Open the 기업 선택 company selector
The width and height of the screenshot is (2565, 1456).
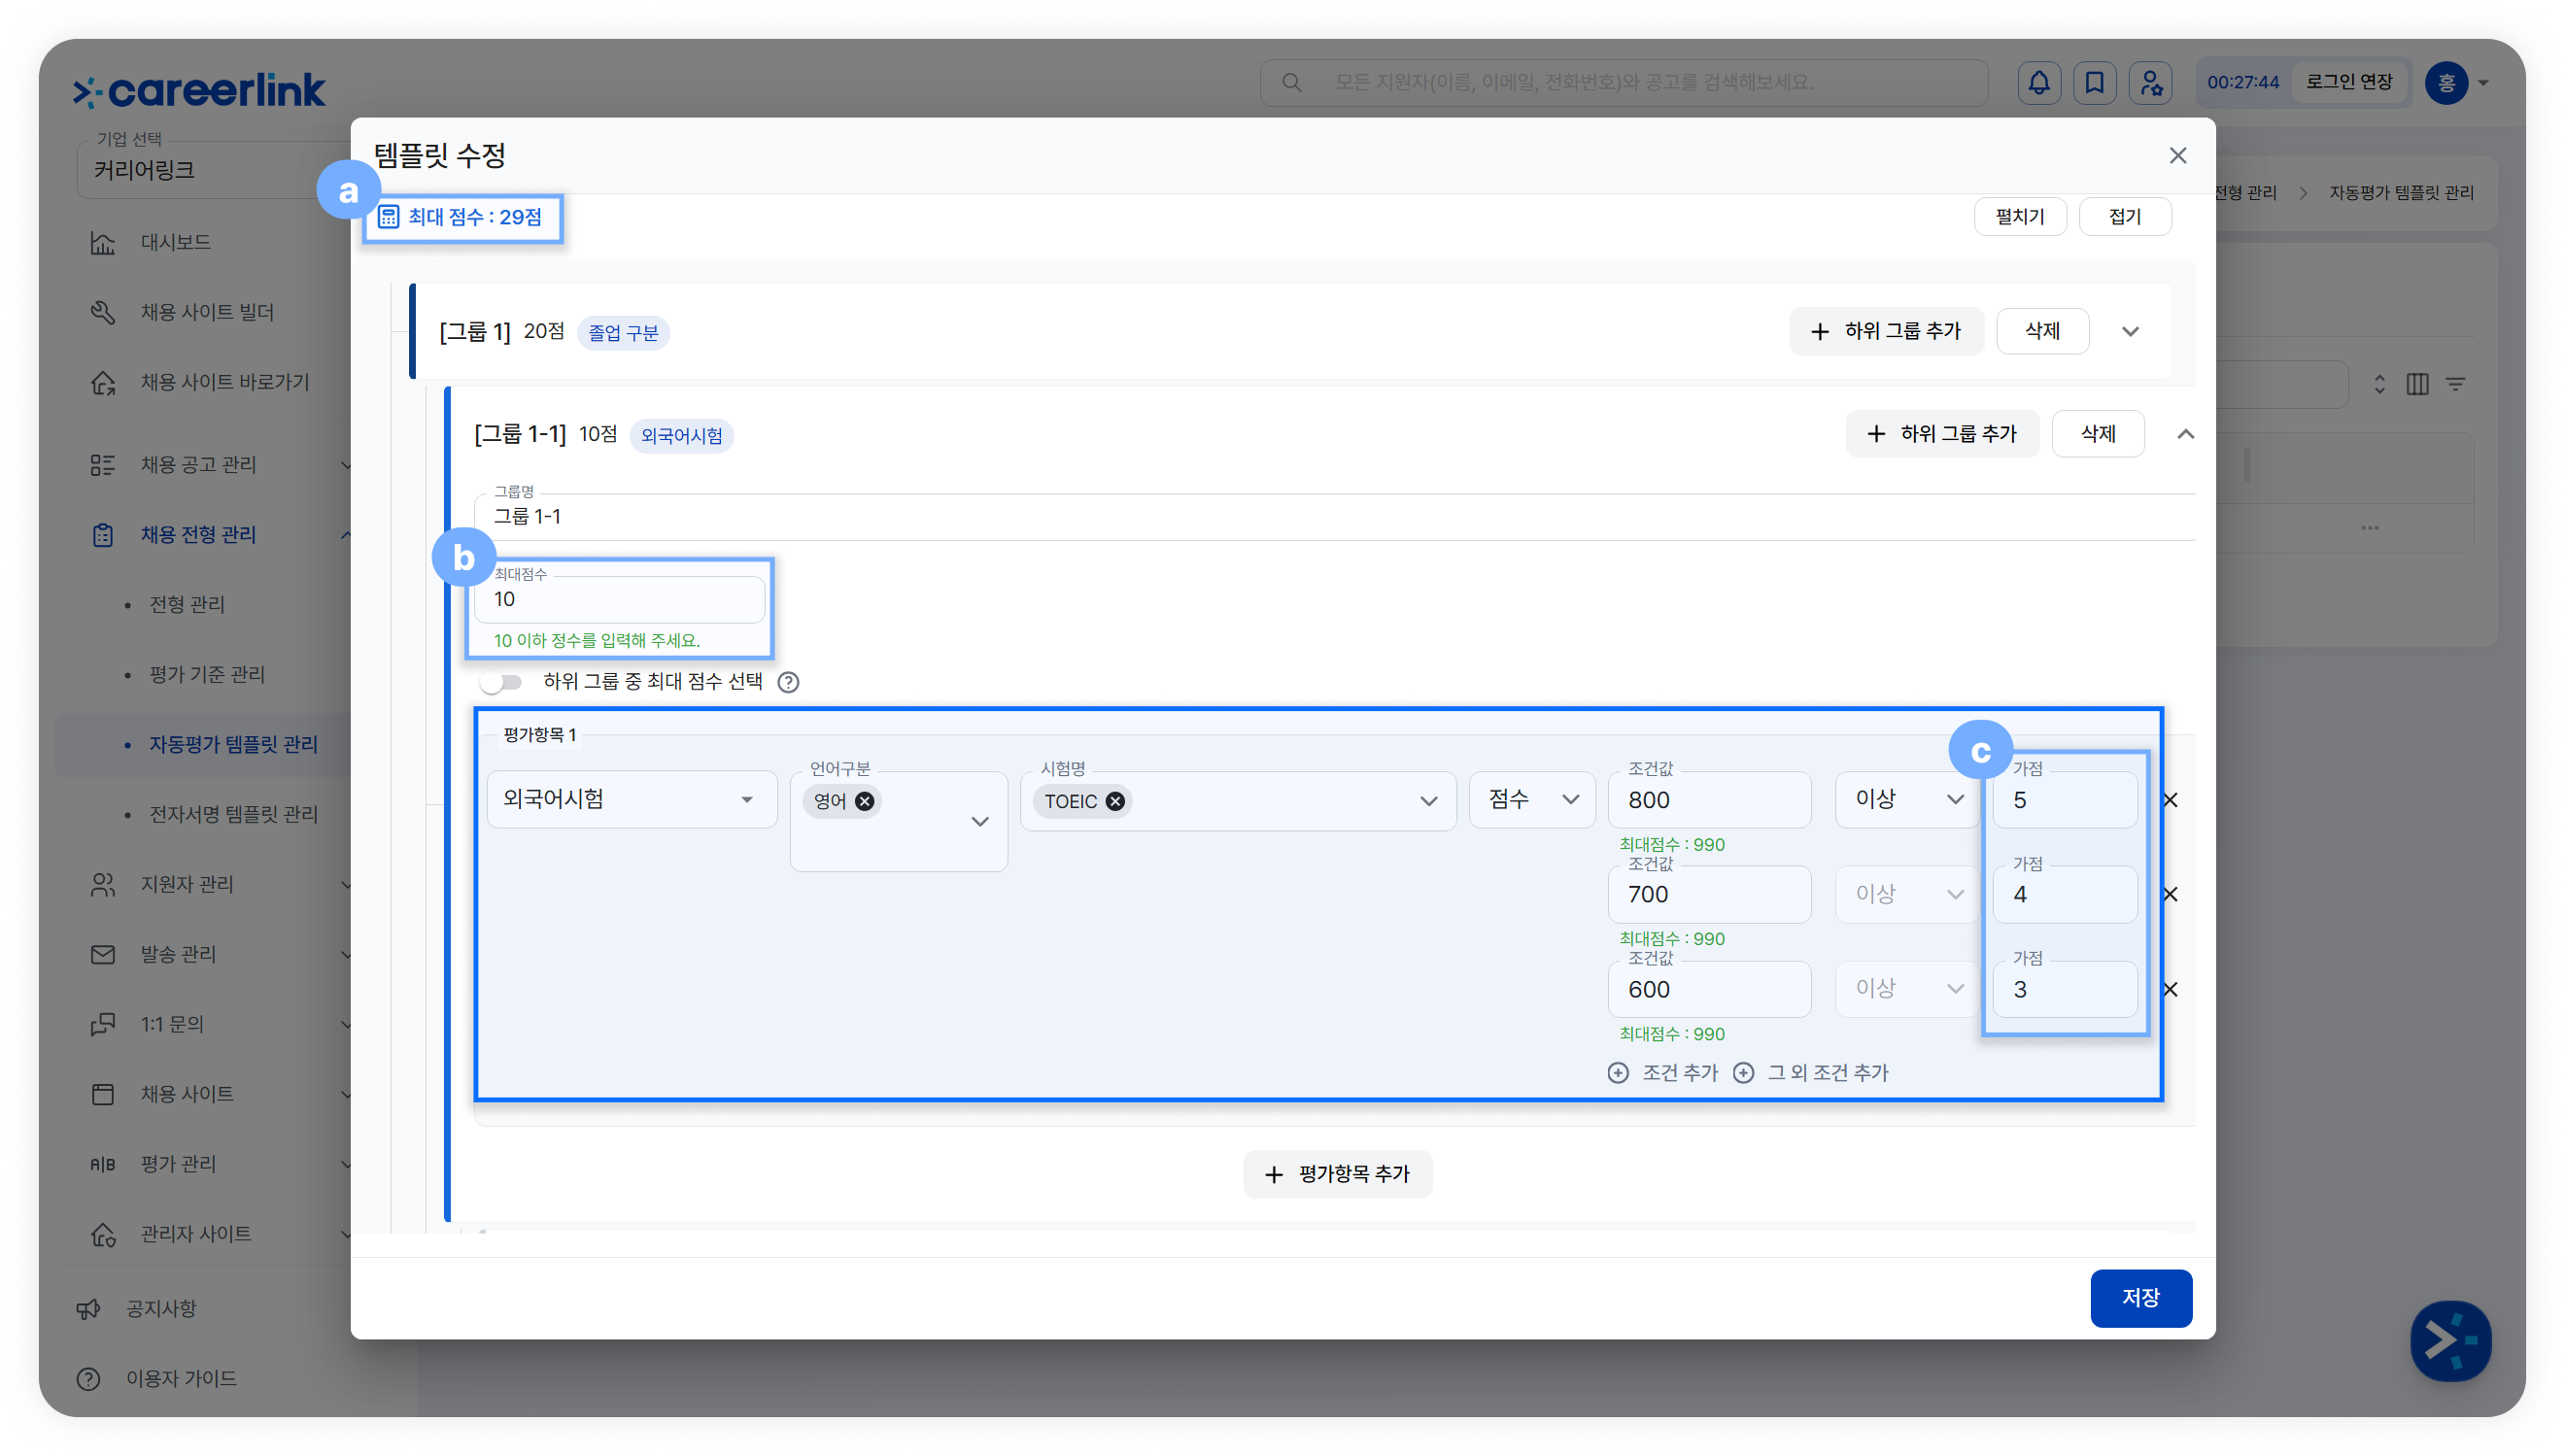point(215,169)
